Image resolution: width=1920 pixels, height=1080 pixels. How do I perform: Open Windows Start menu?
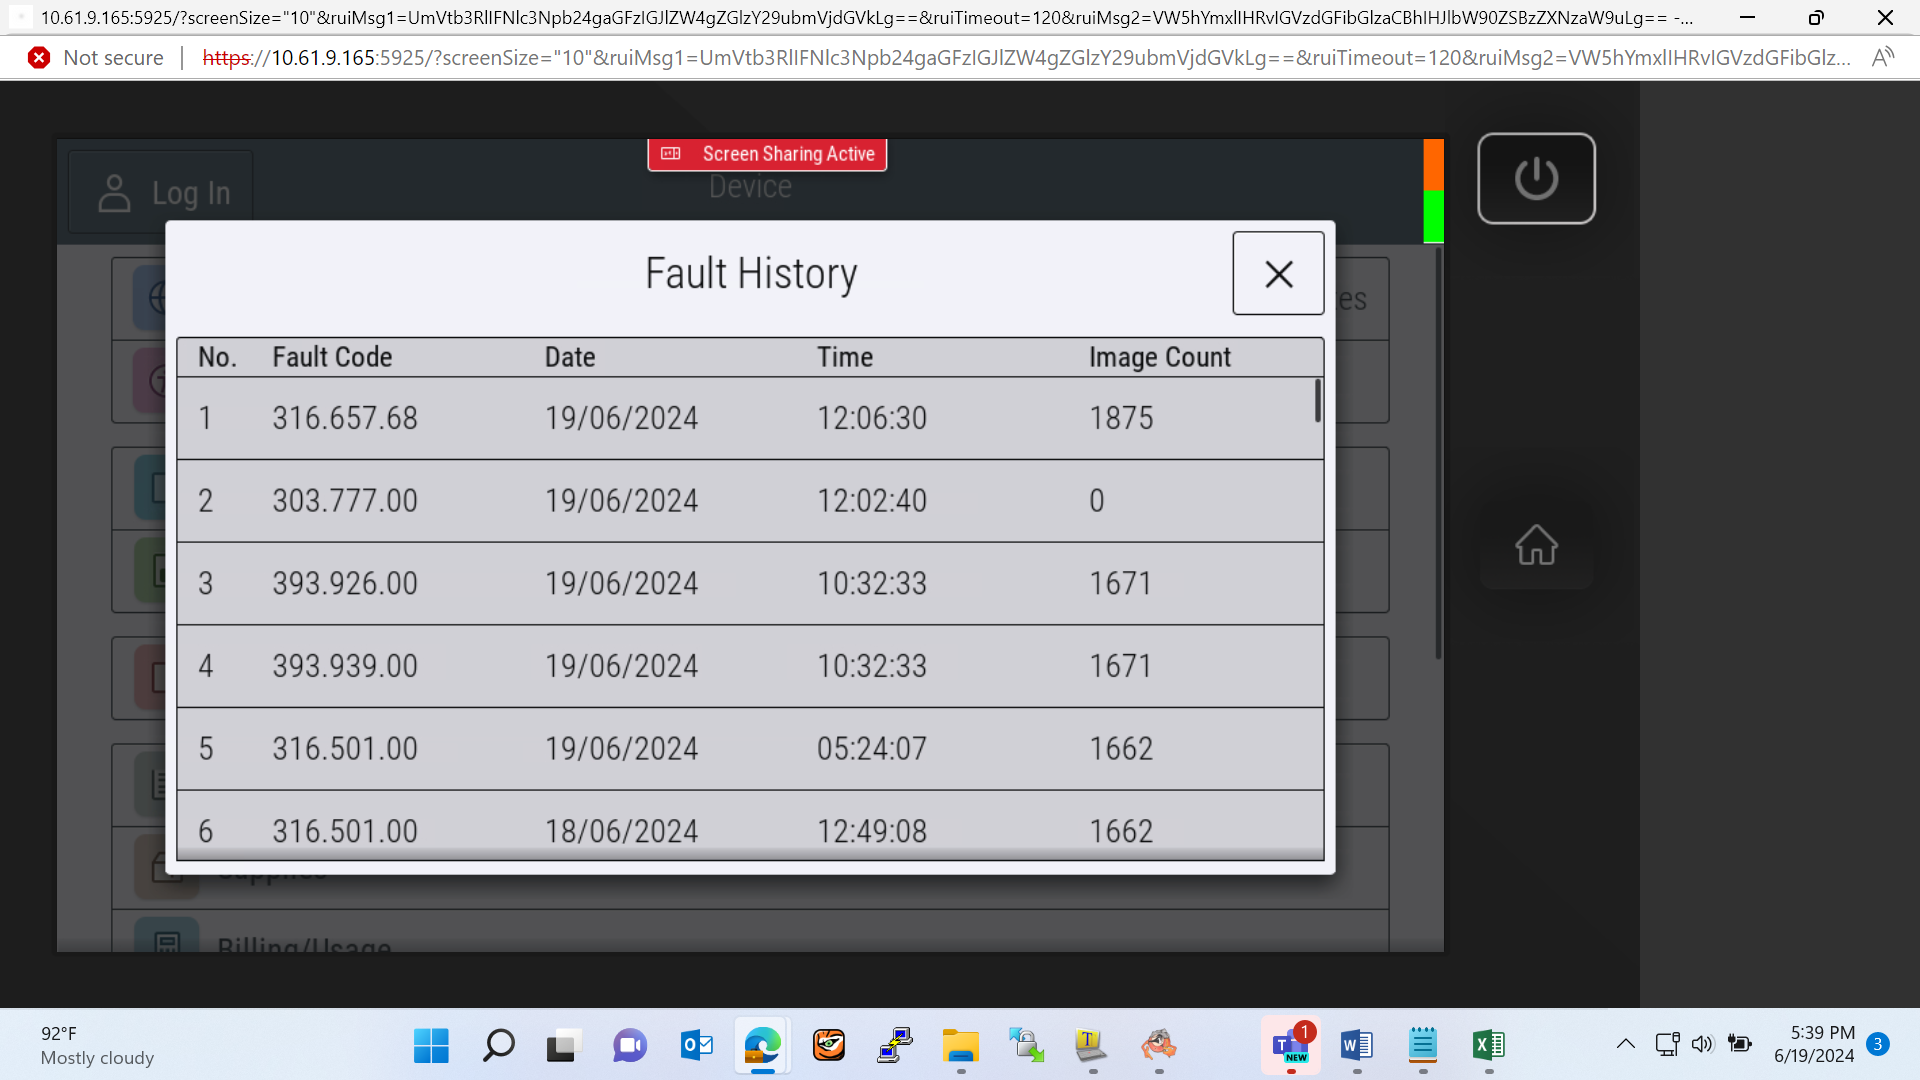[x=431, y=1046]
